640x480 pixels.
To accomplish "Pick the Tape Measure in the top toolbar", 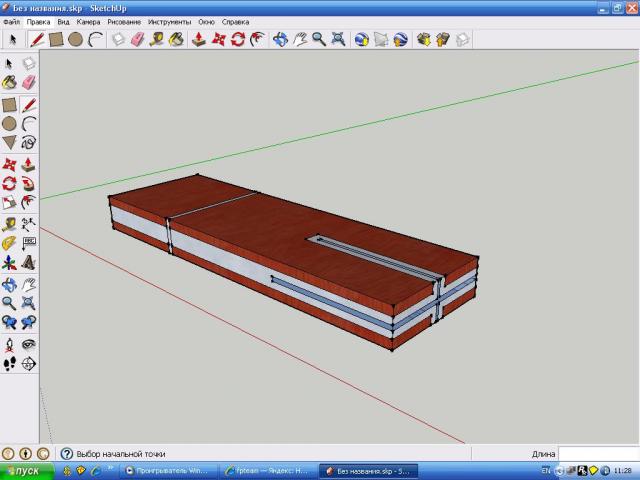I will [x=157, y=40].
